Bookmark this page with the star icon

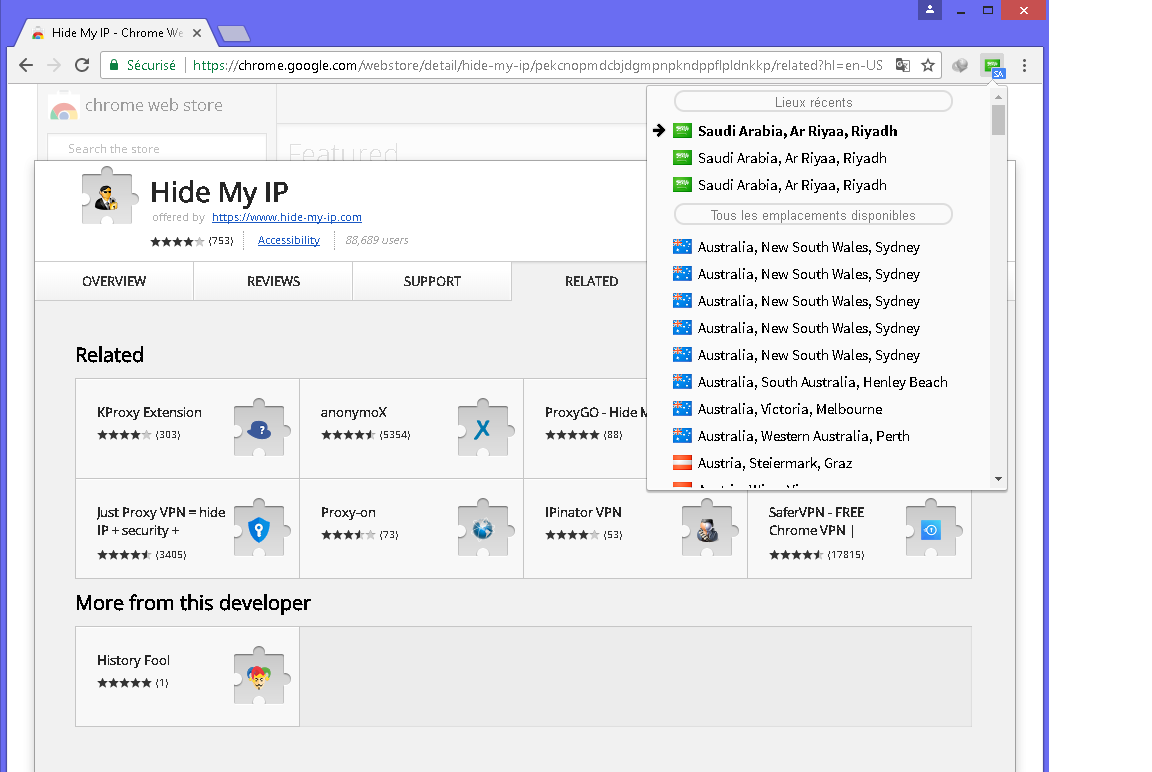click(x=928, y=65)
